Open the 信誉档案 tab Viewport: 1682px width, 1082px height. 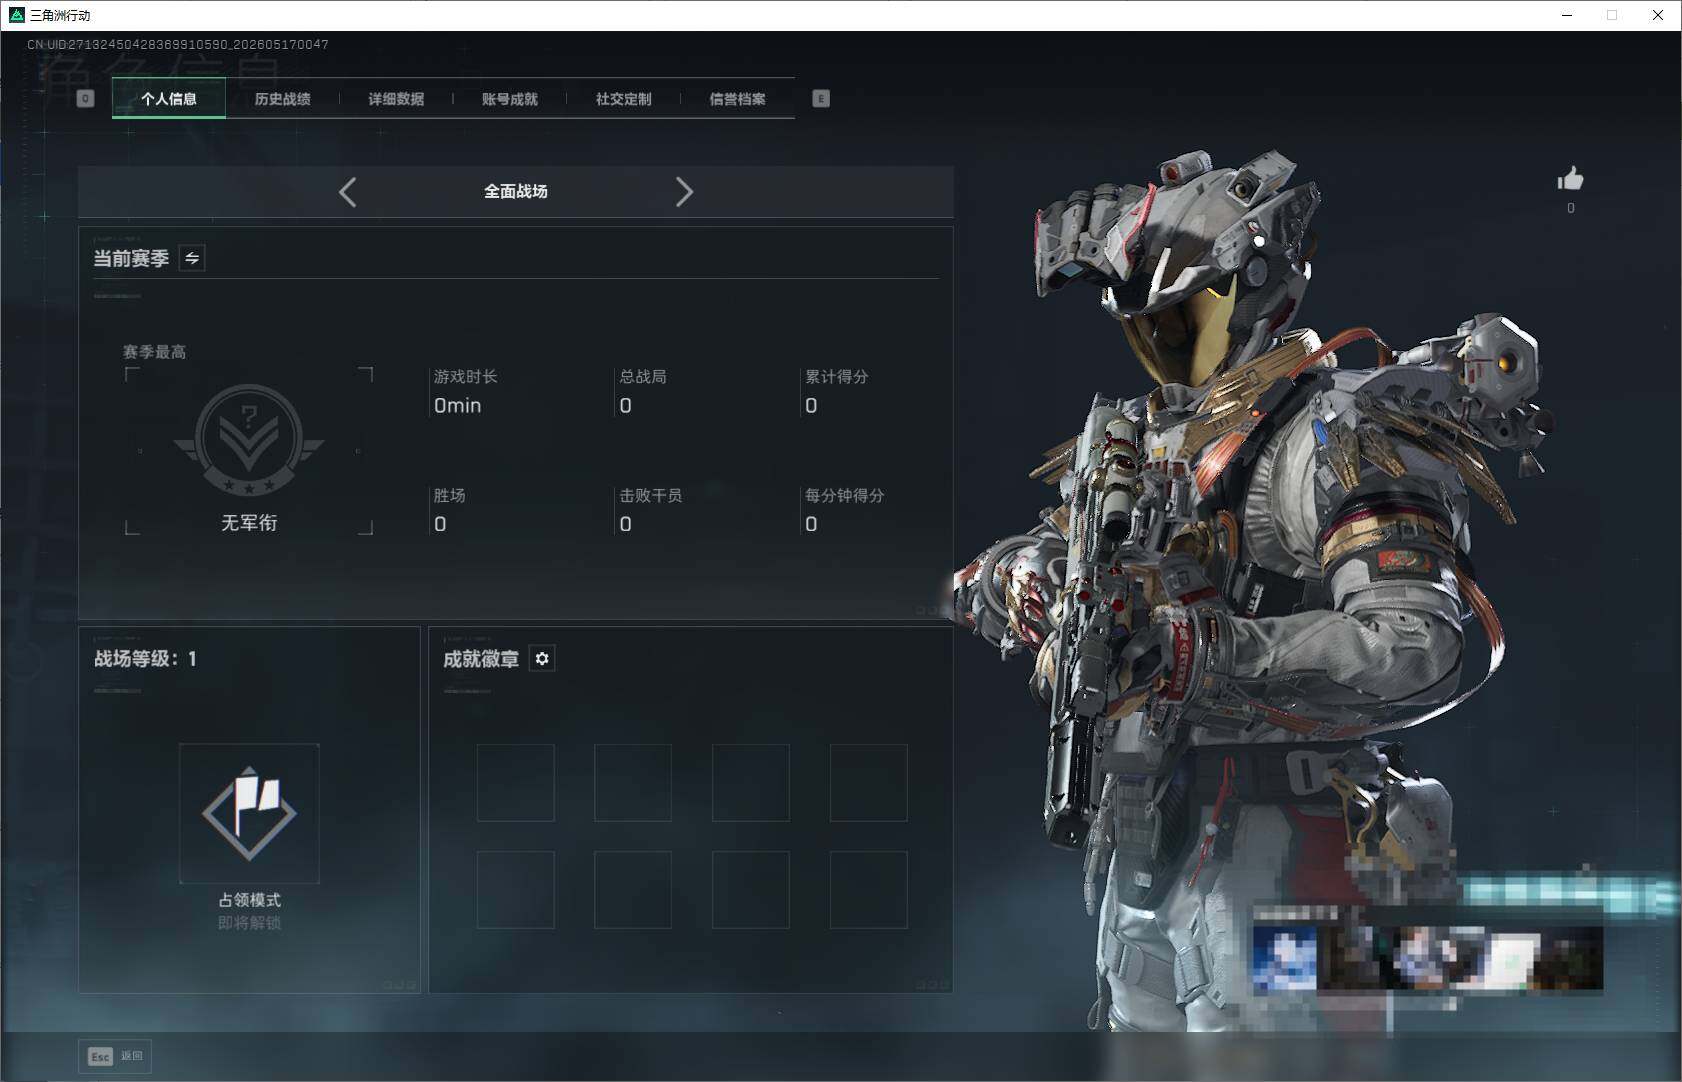[x=738, y=99]
